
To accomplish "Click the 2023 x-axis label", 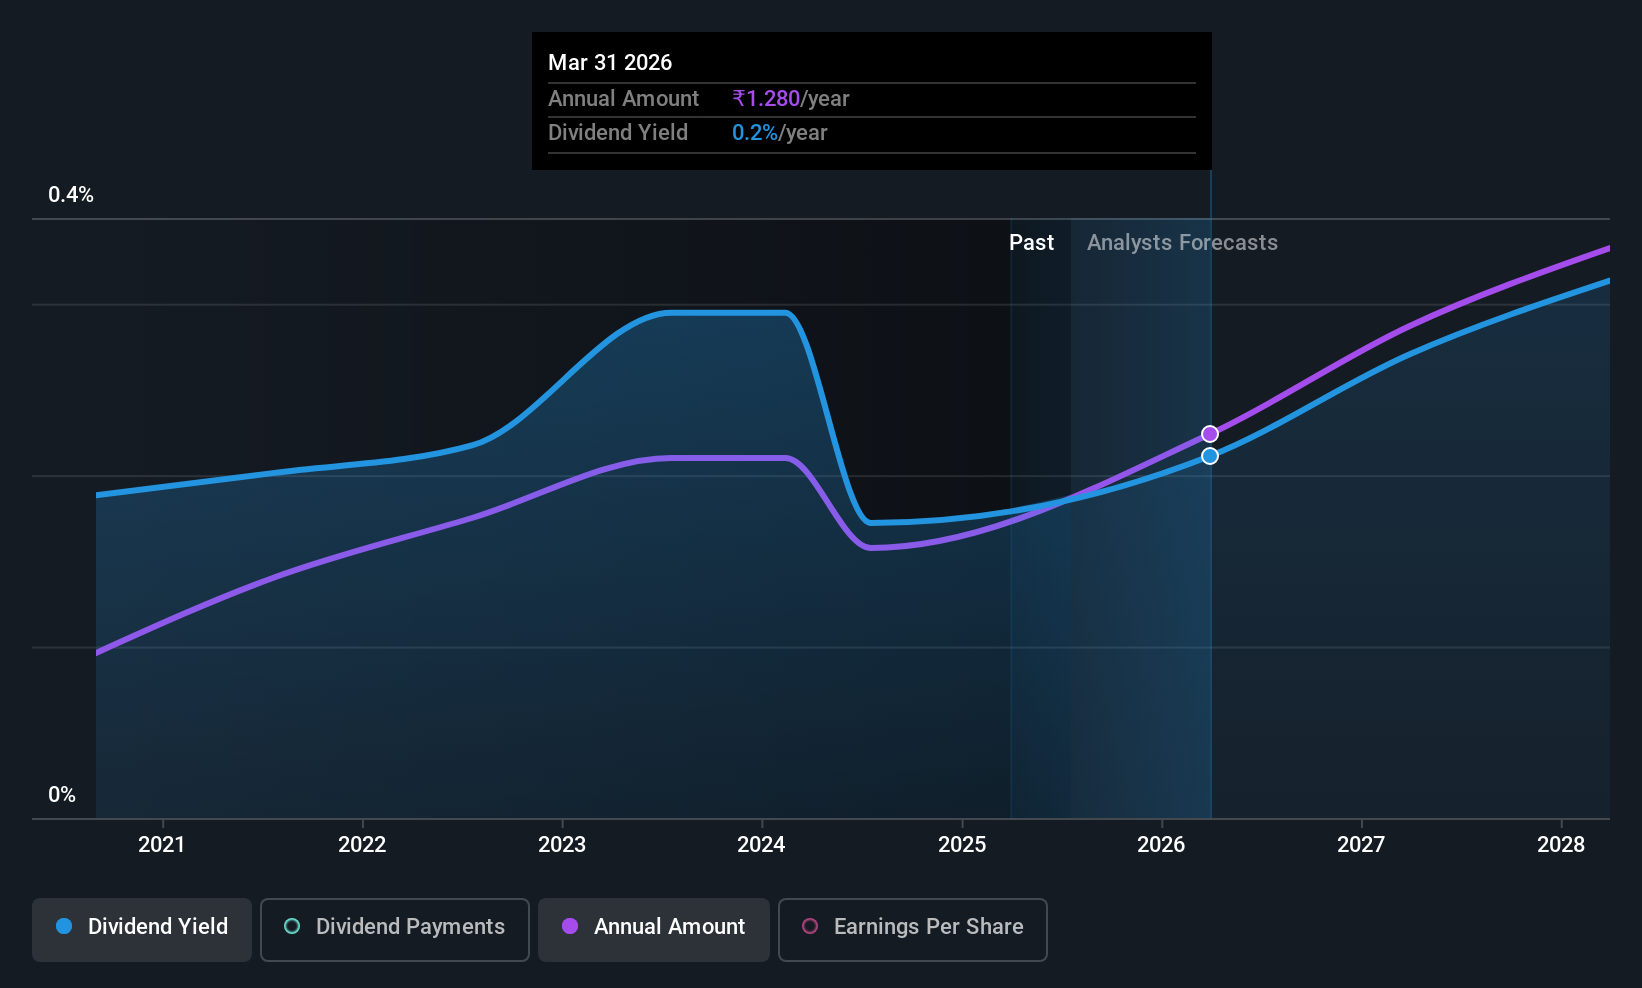I will pyautogui.click(x=562, y=845).
